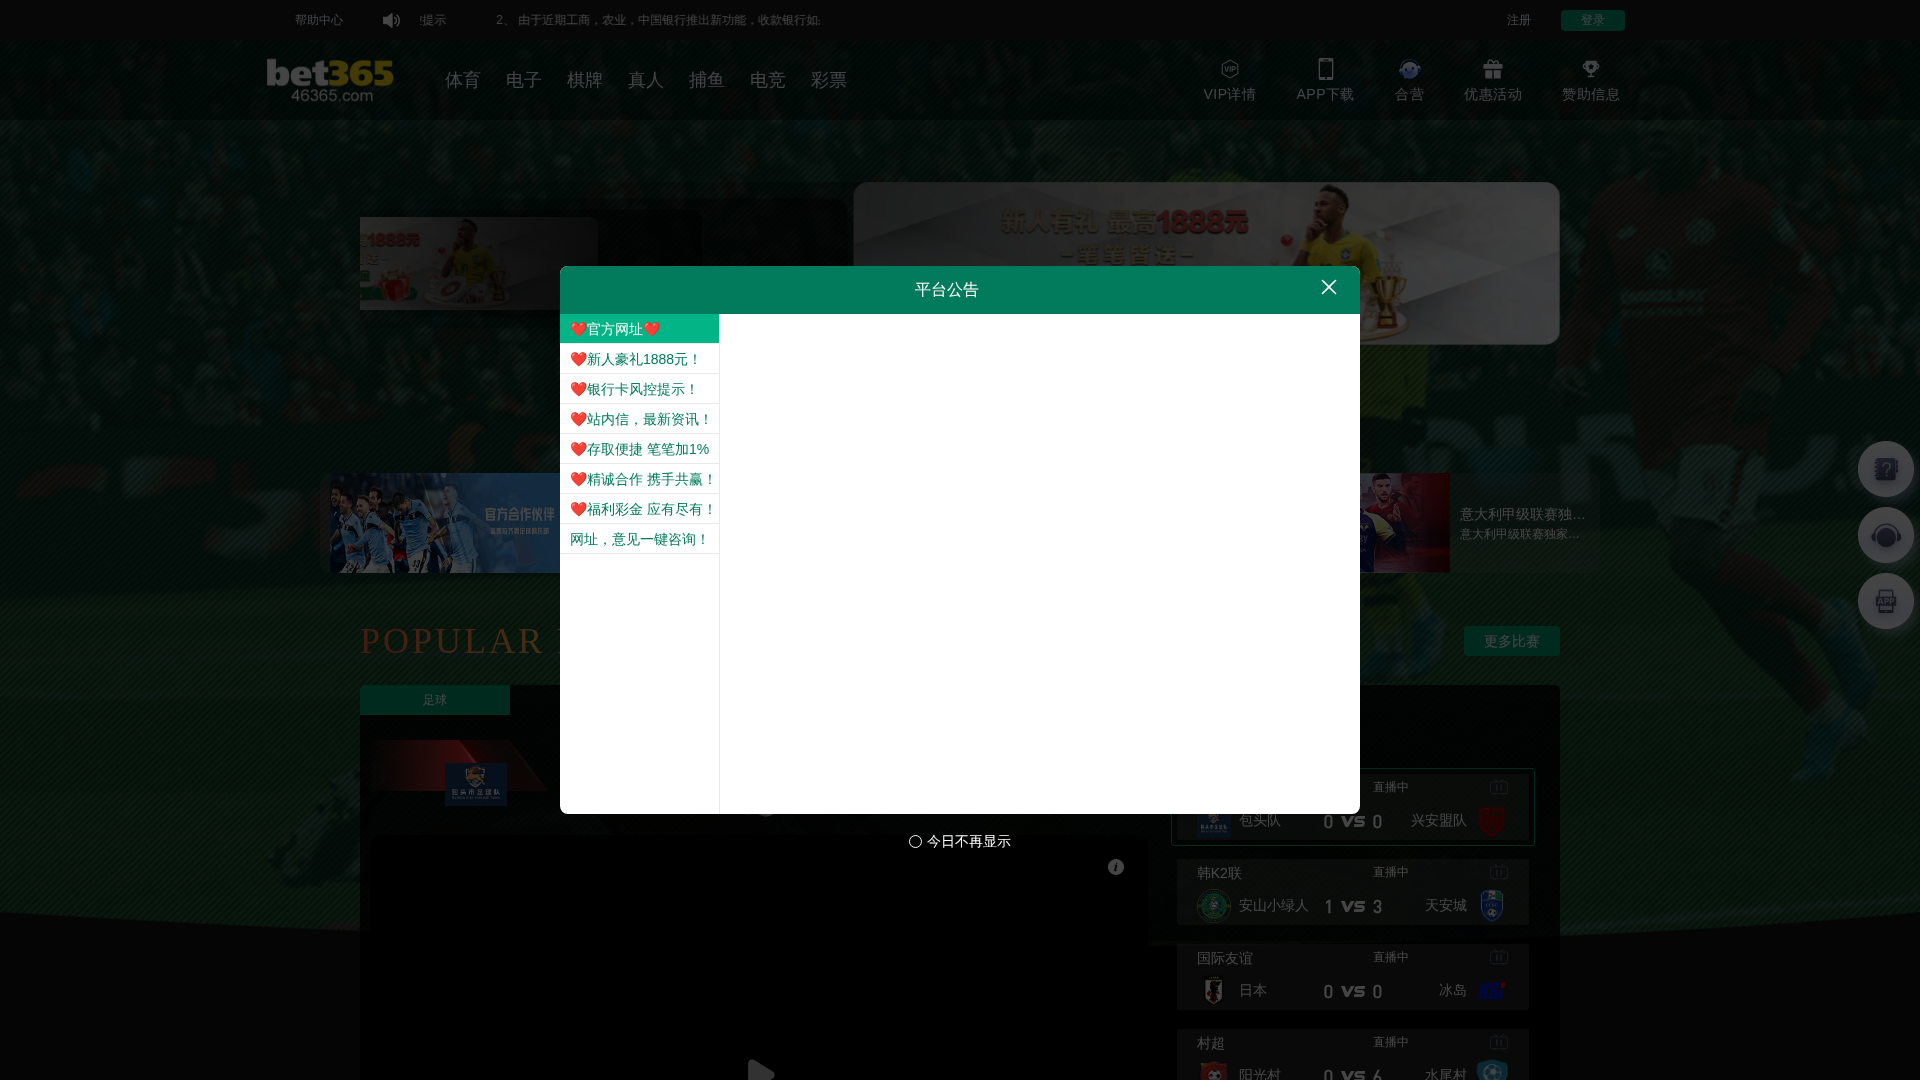Open the 站内信，最新资讯 announcement

[639, 419]
